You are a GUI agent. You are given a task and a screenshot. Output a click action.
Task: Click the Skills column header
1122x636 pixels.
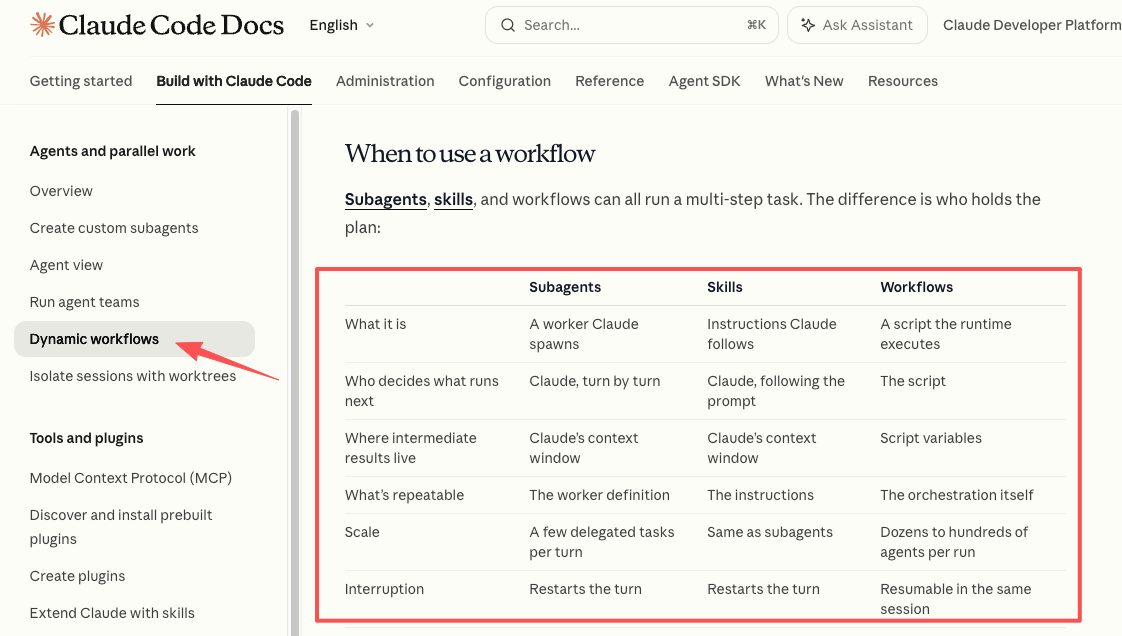tap(725, 287)
